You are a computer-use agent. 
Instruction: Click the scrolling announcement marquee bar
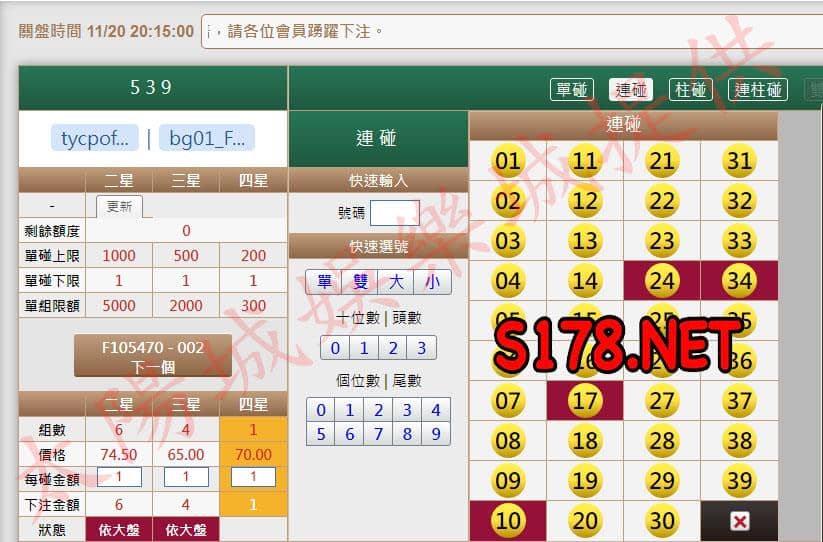tap(512, 32)
